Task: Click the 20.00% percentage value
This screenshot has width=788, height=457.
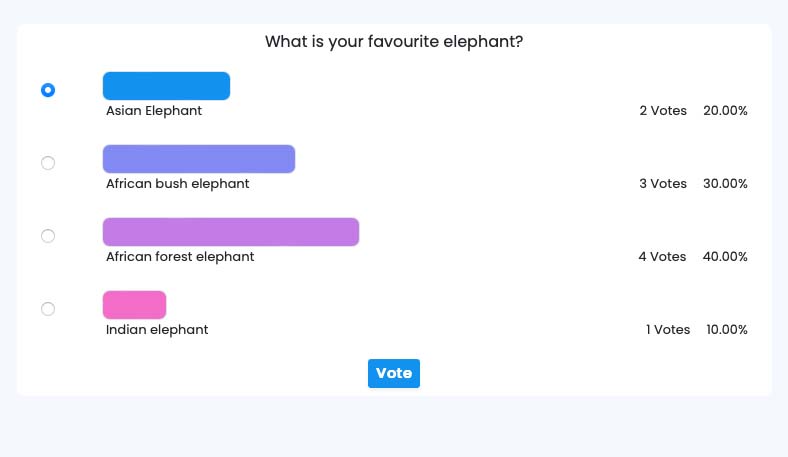Action: (x=725, y=111)
